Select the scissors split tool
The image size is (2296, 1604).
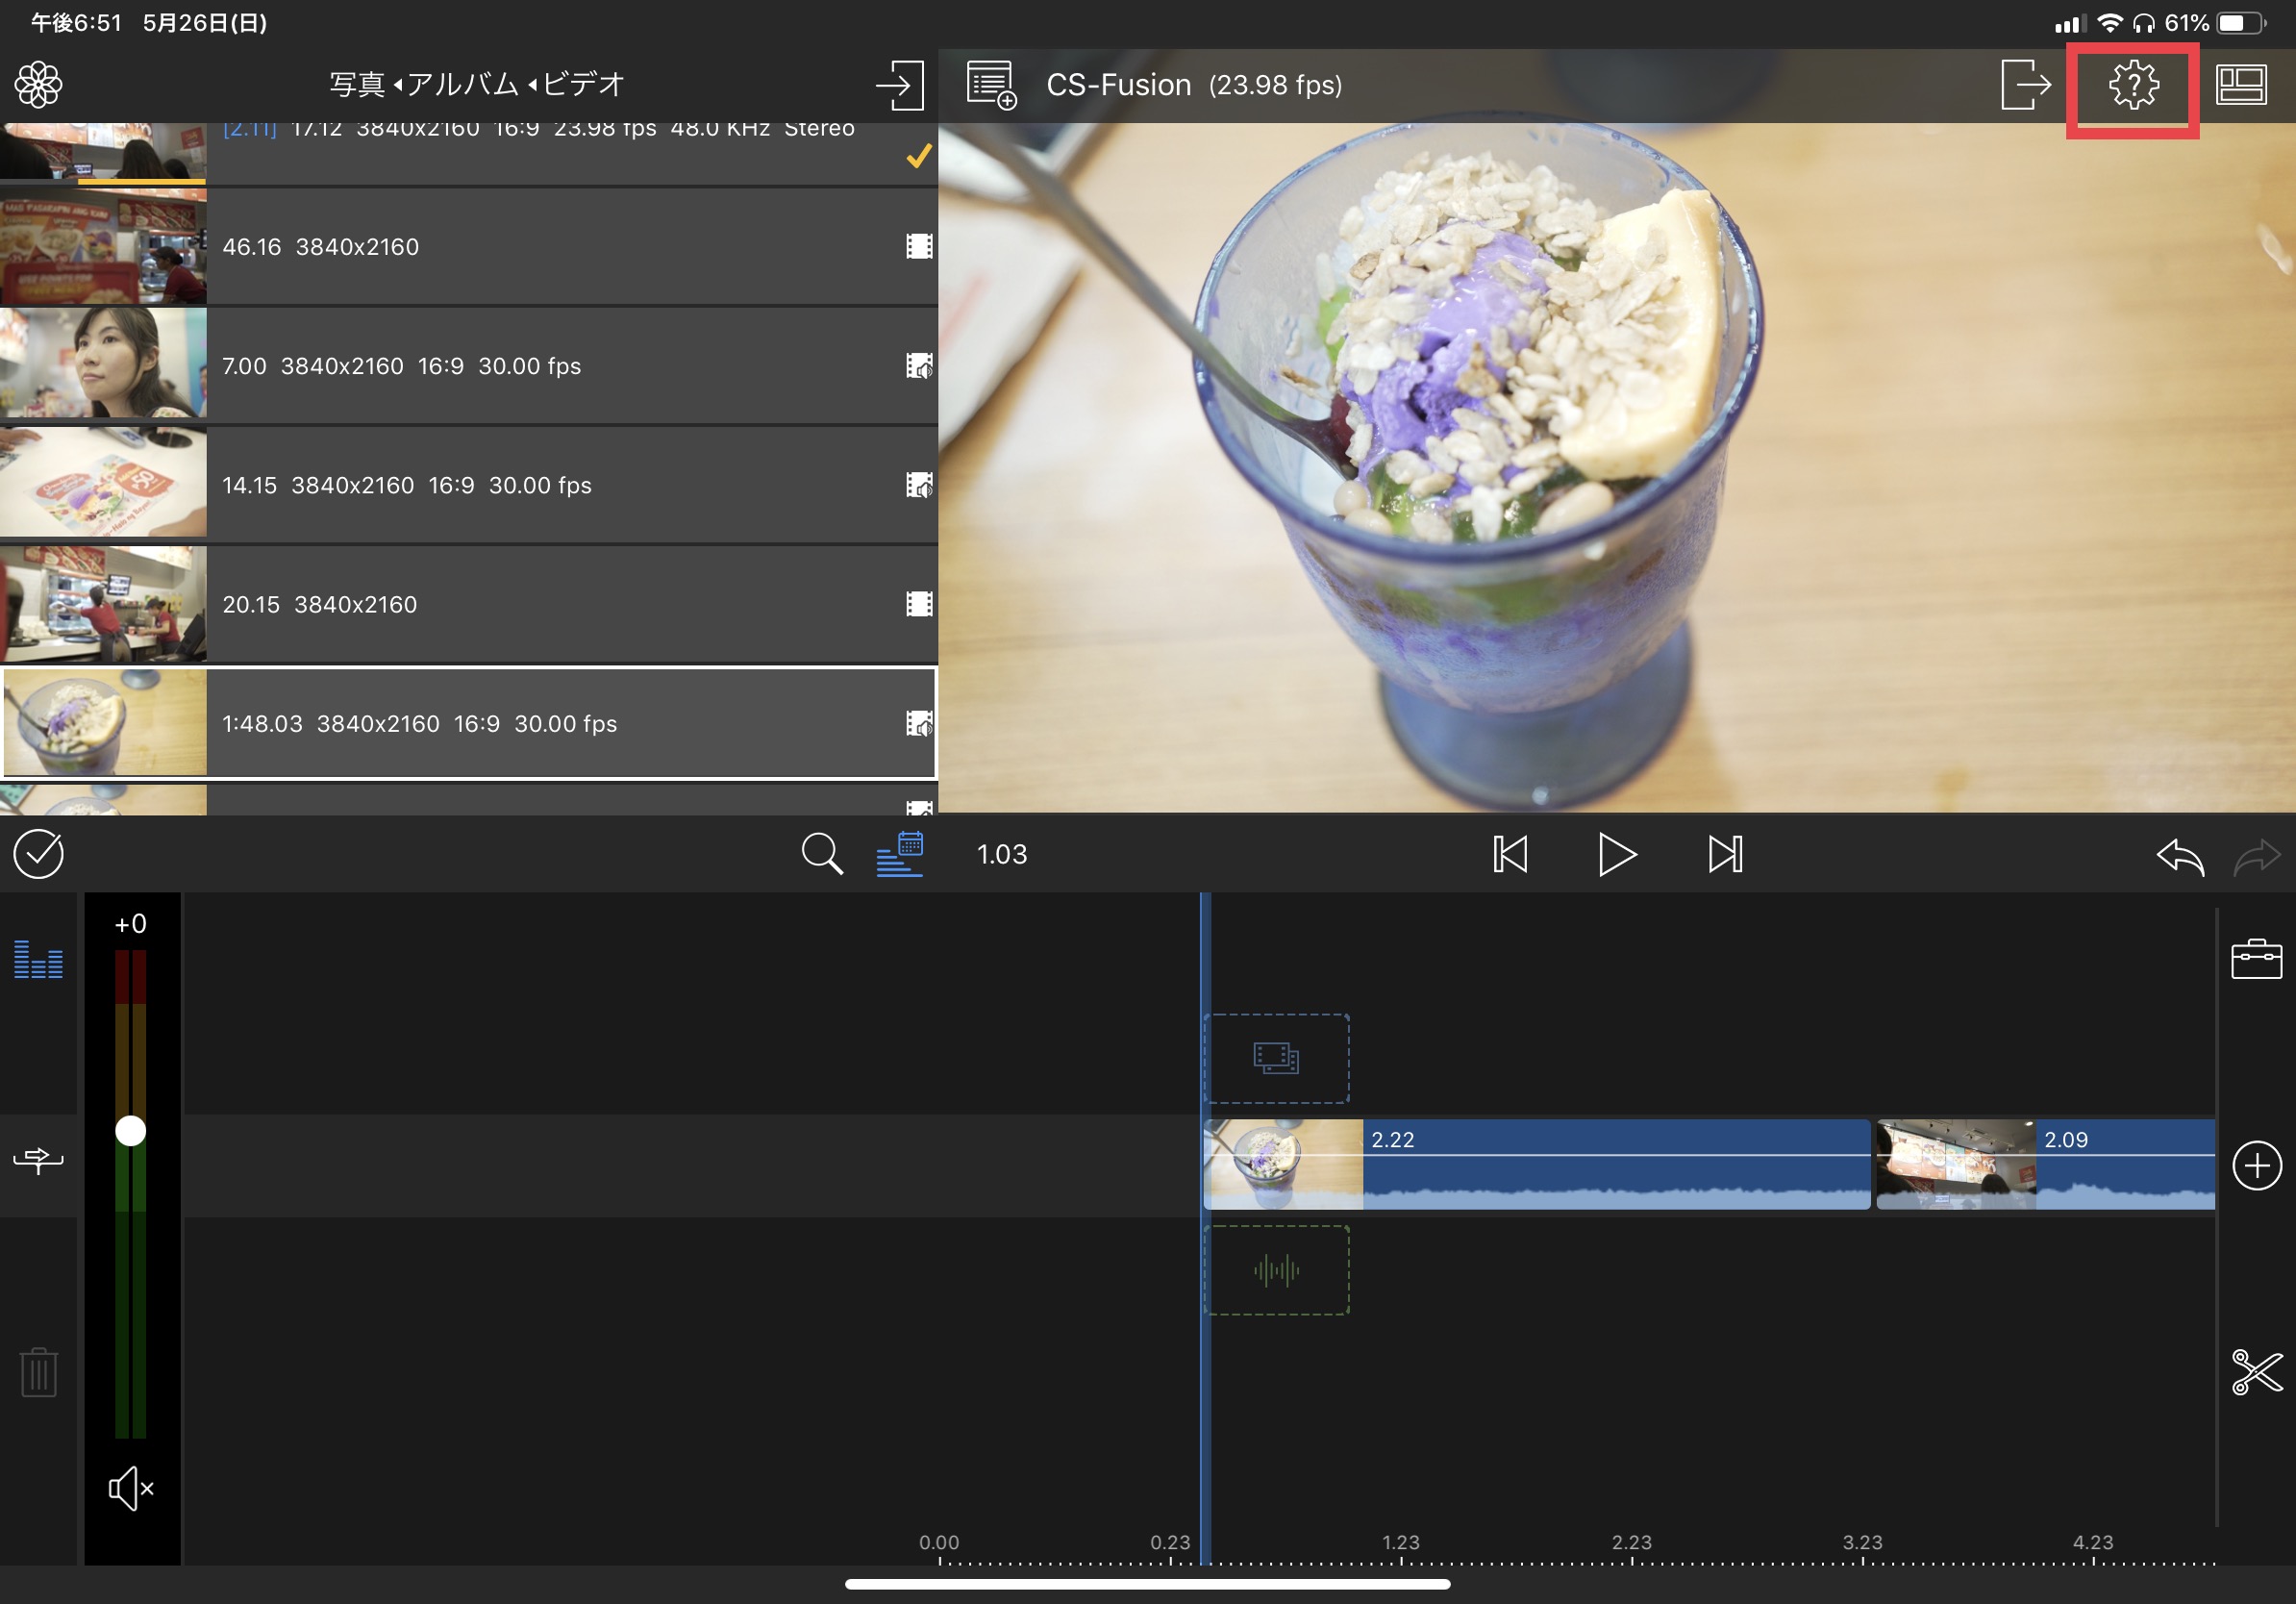tap(2256, 1371)
